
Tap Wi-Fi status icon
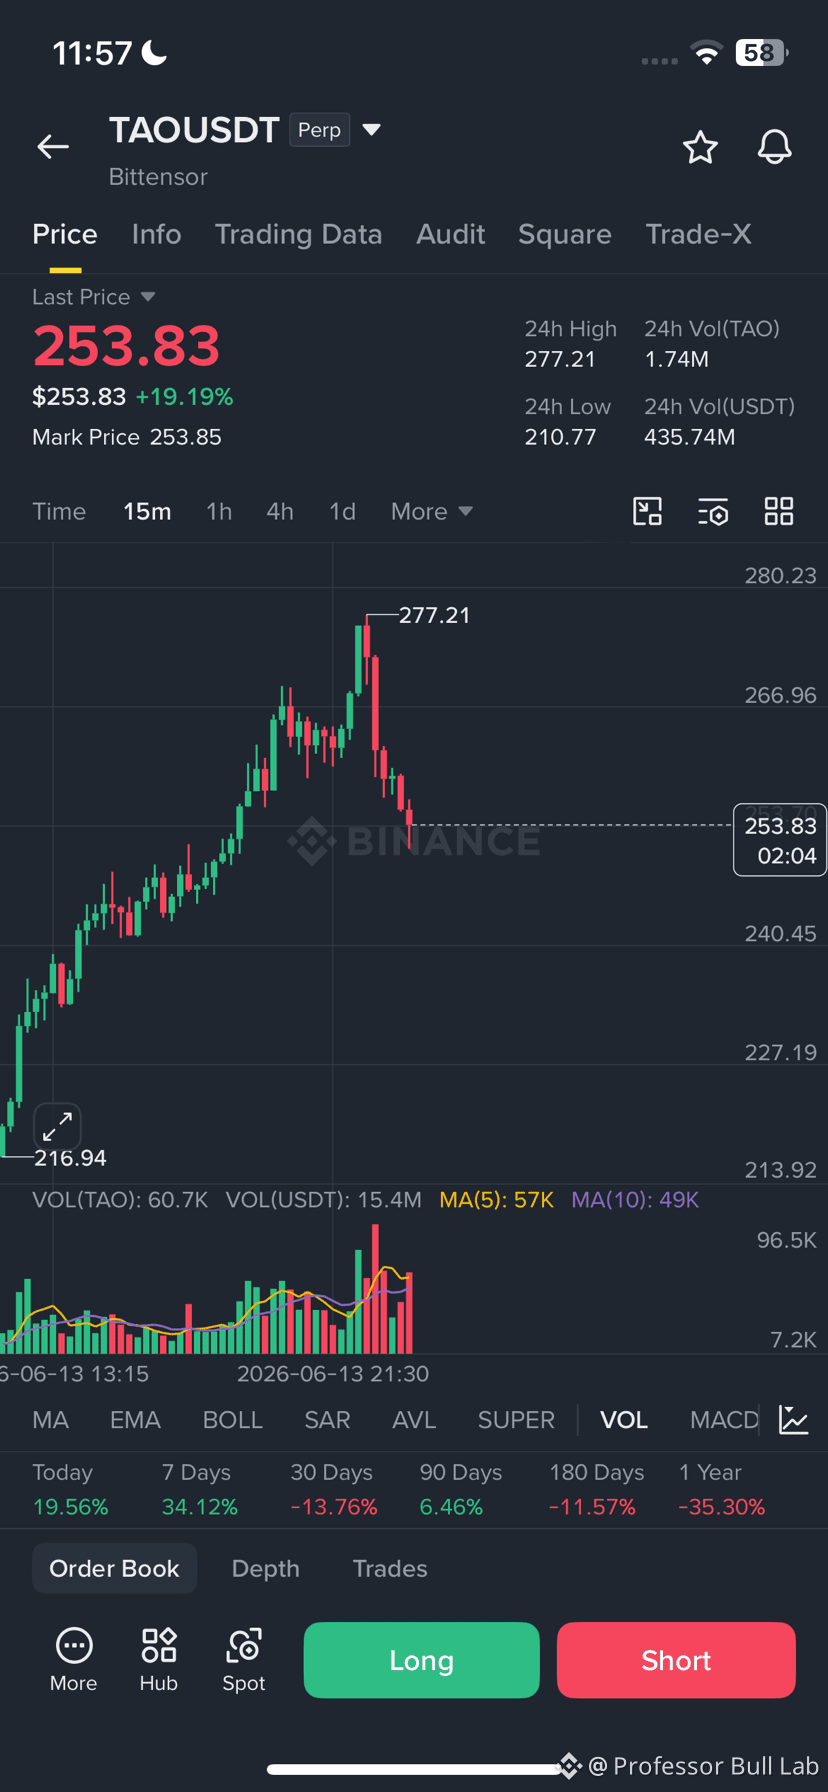point(707,54)
